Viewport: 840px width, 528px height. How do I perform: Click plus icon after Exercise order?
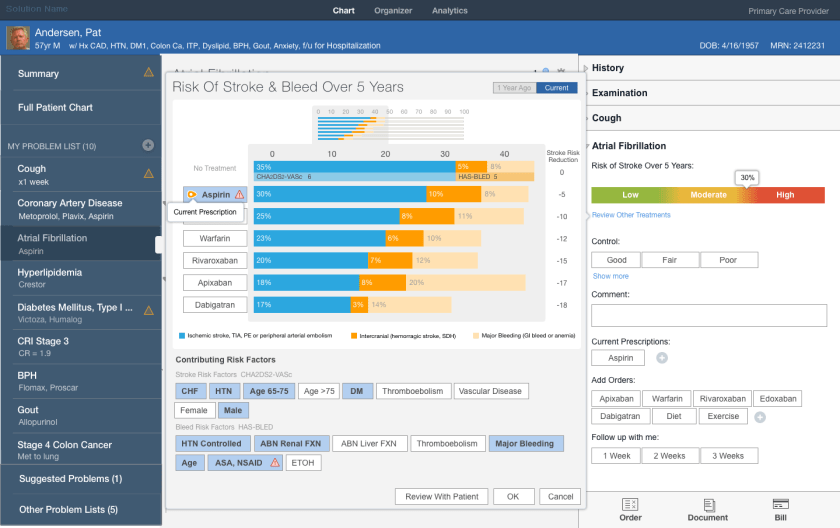760,417
